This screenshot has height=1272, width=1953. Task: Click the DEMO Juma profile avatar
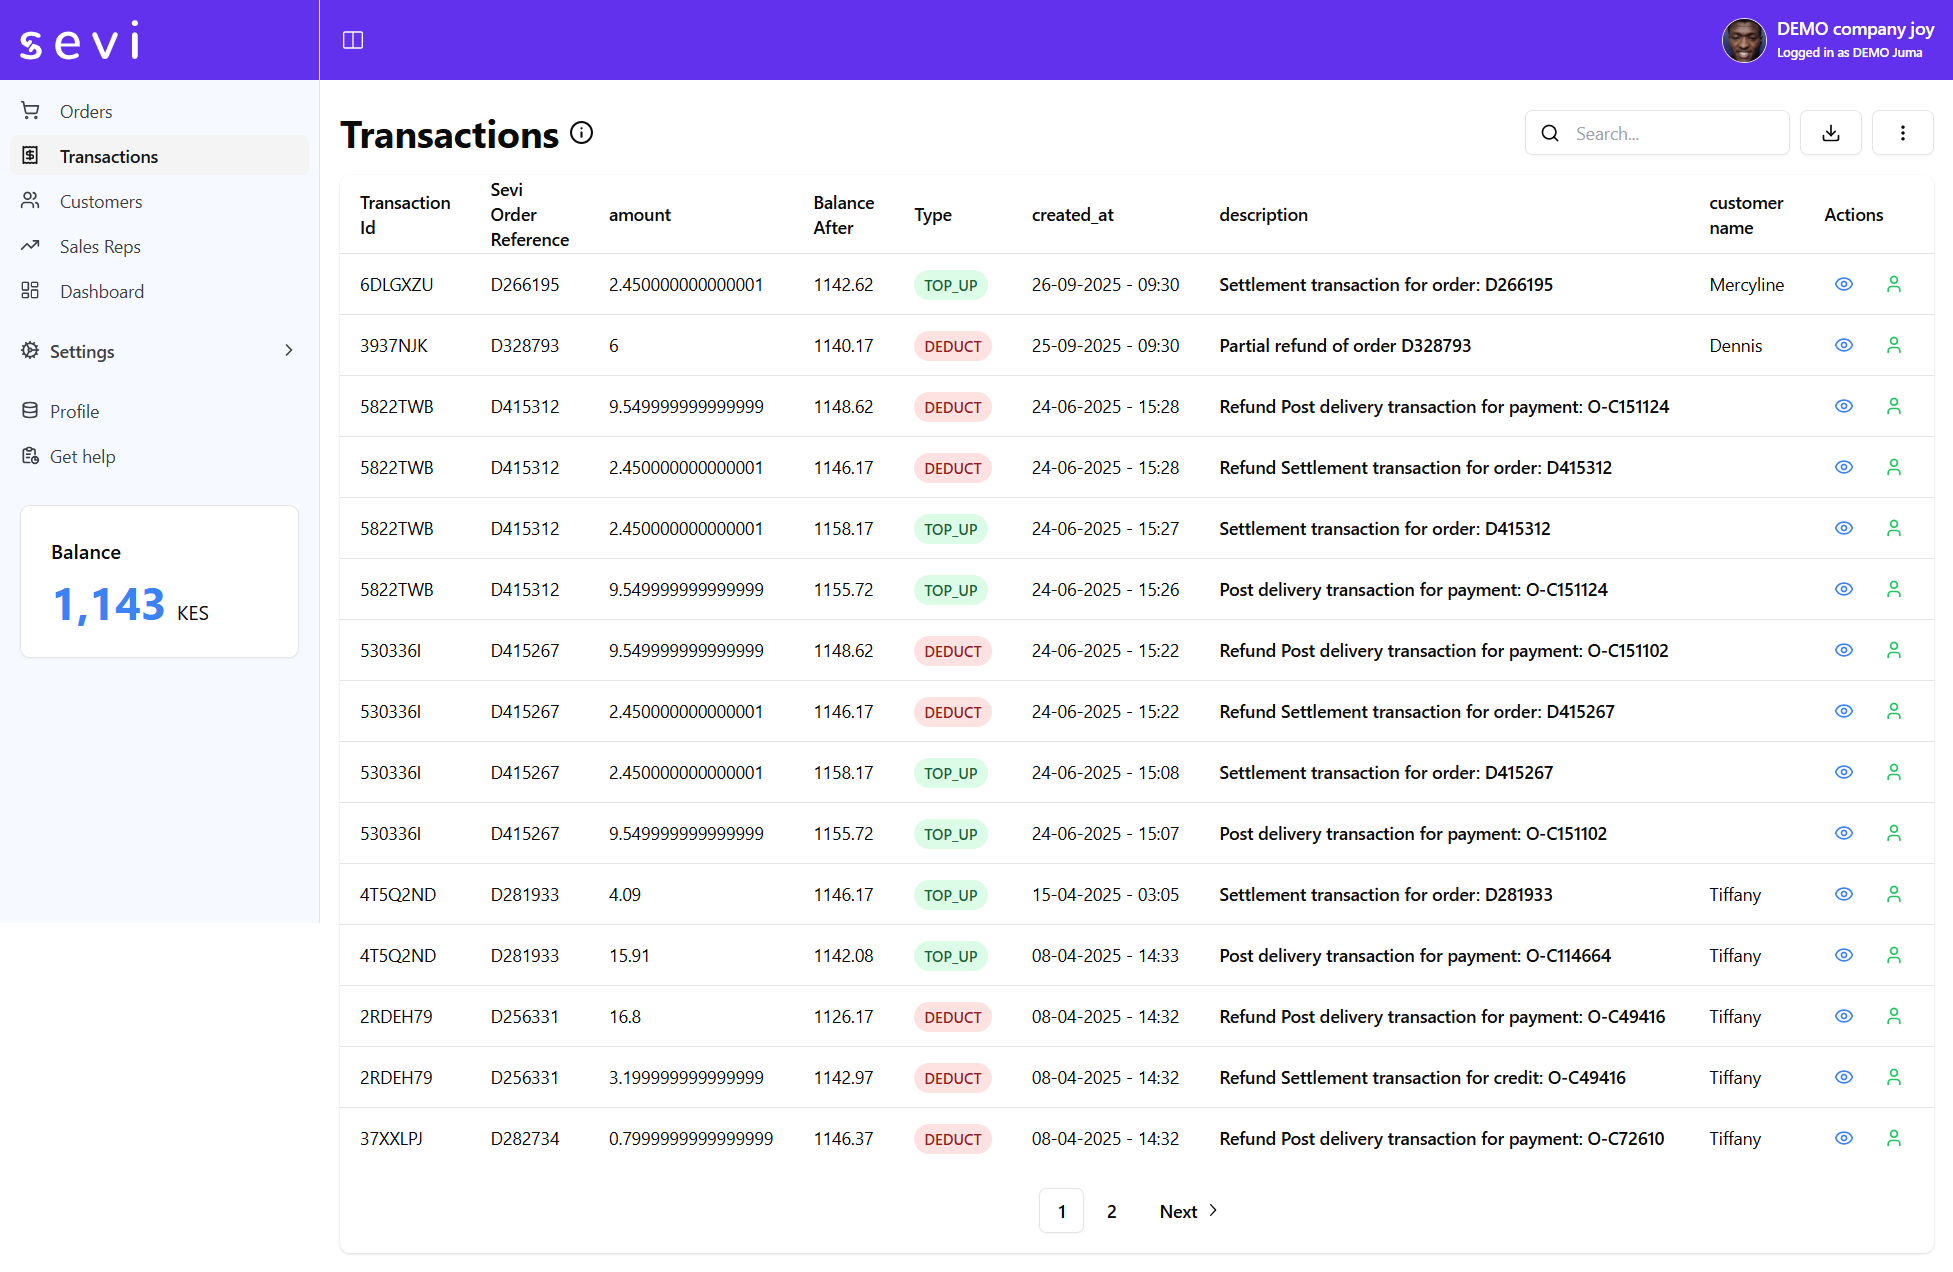click(1744, 40)
